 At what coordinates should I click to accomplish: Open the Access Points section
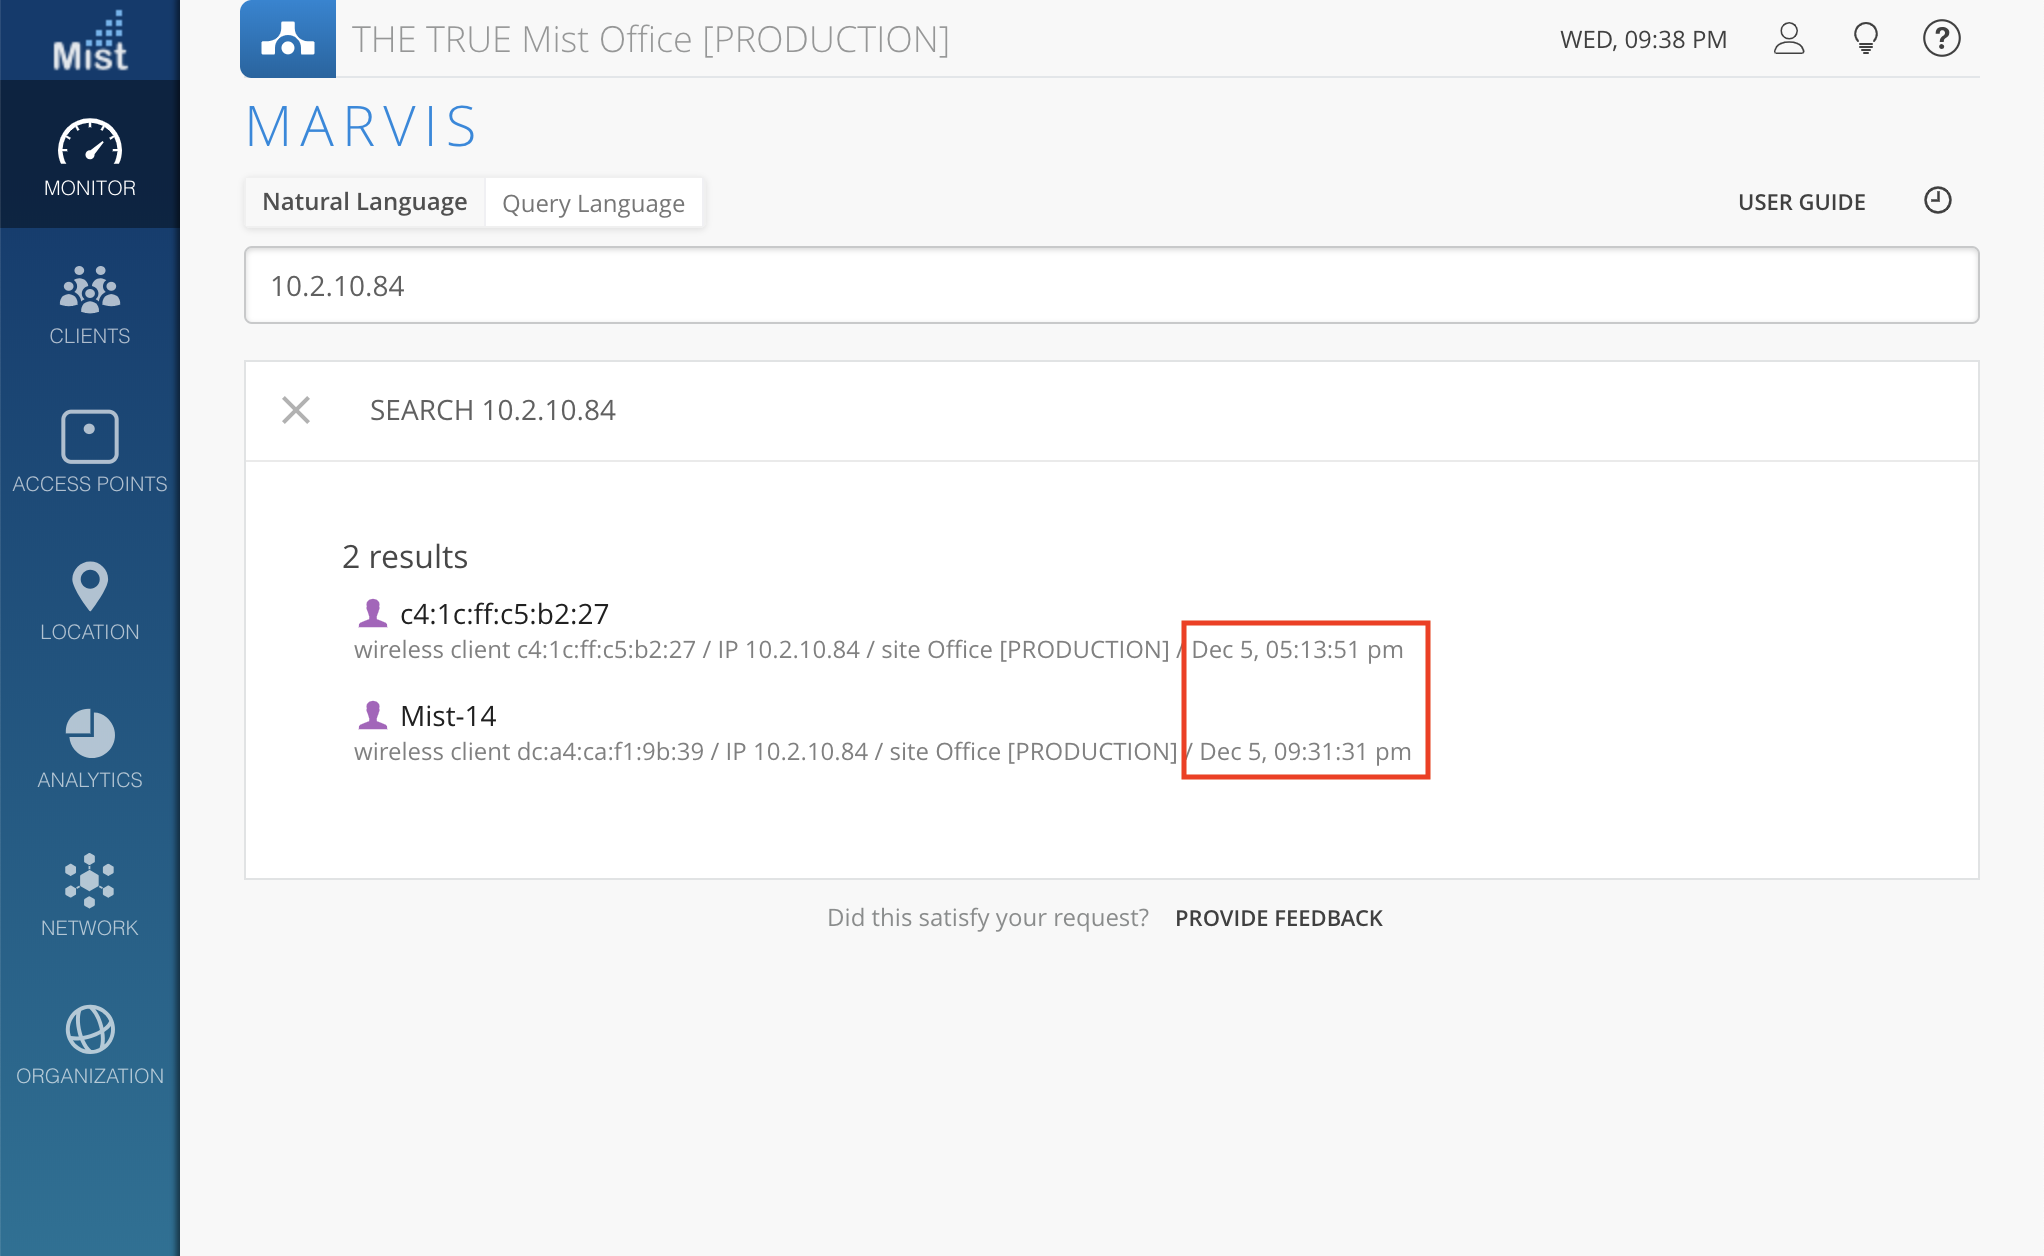90,452
